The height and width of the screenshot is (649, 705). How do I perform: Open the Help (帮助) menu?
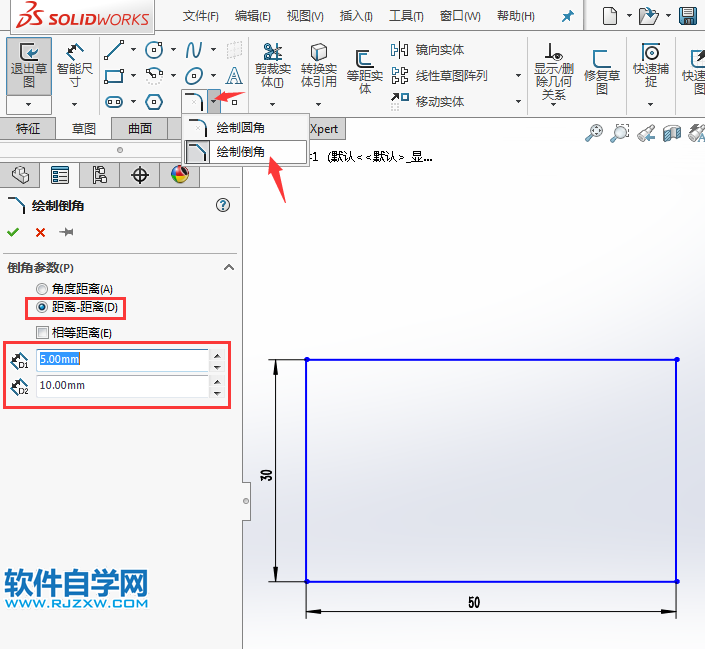point(516,16)
